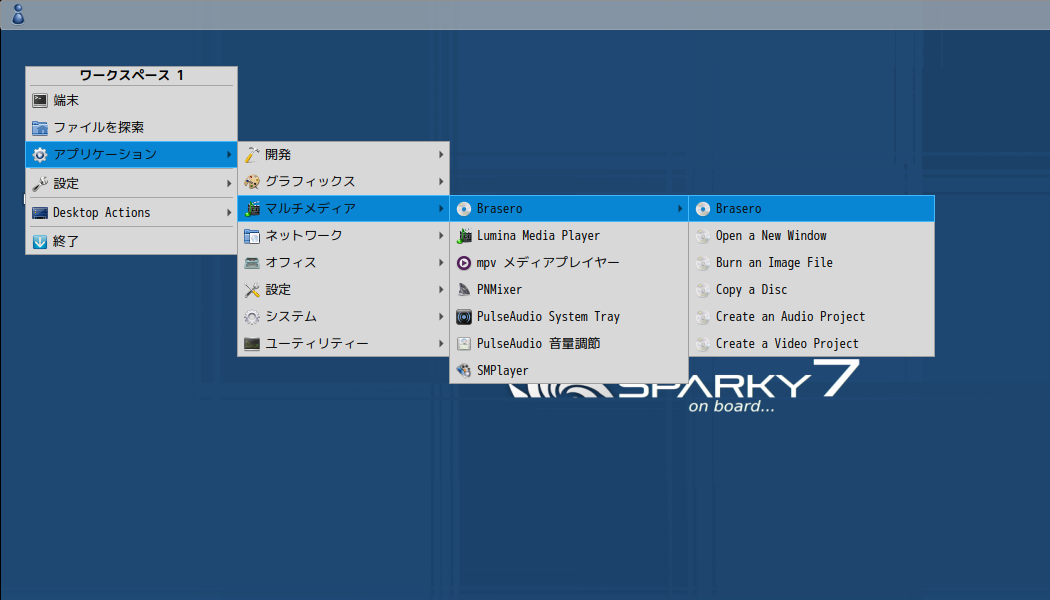Viewport: 1050px width, 600px height.
Task: Select Create a Video Project
Action: (812, 344)
